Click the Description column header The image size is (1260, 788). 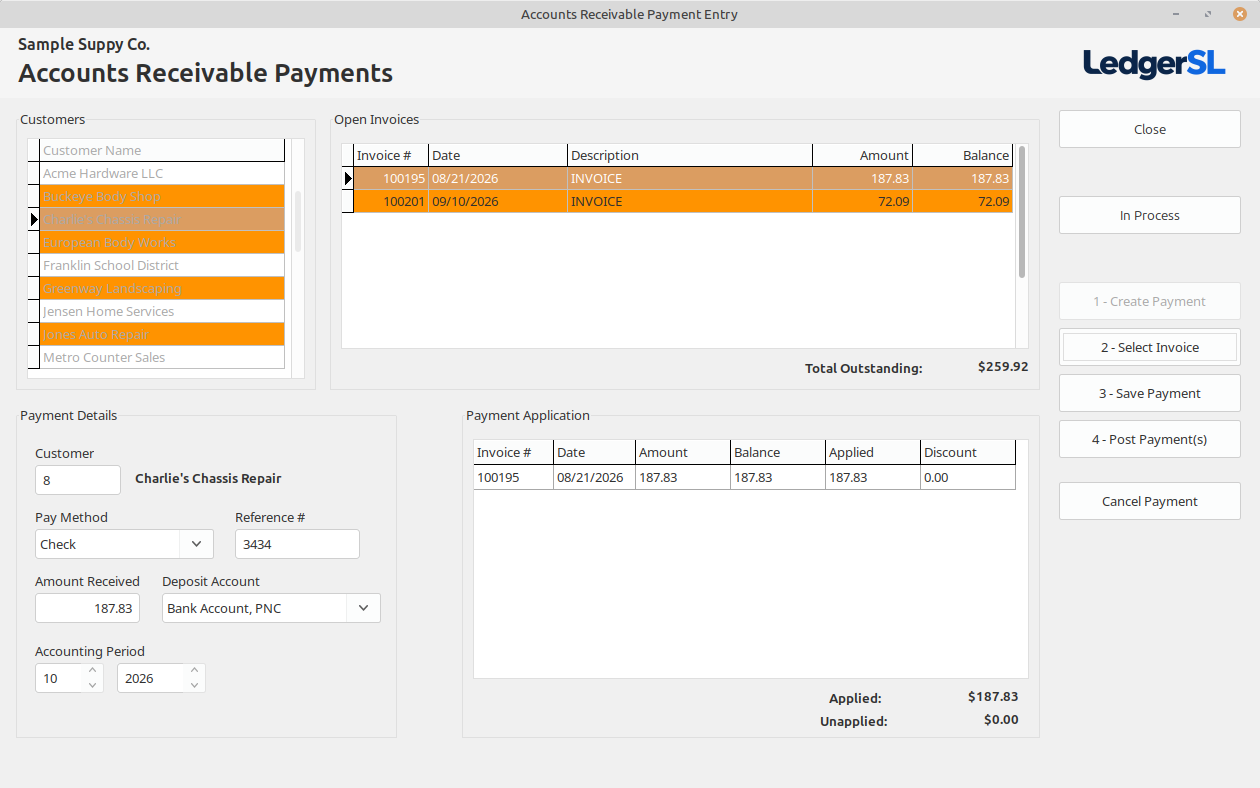tap(690, 155)
